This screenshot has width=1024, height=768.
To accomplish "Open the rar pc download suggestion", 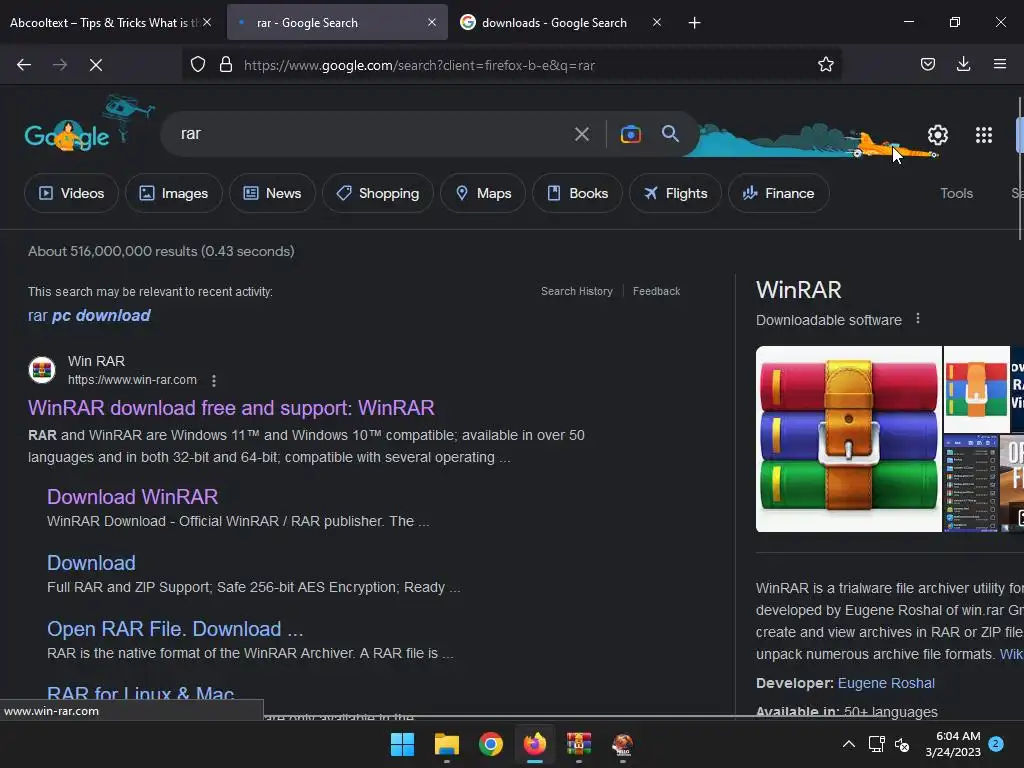I will point(89,315).
